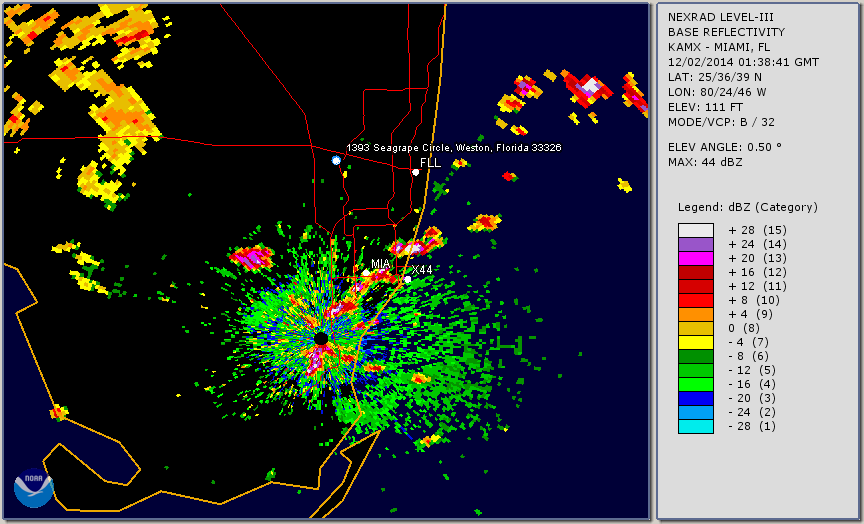Click the X44 map label

point(422,269)
